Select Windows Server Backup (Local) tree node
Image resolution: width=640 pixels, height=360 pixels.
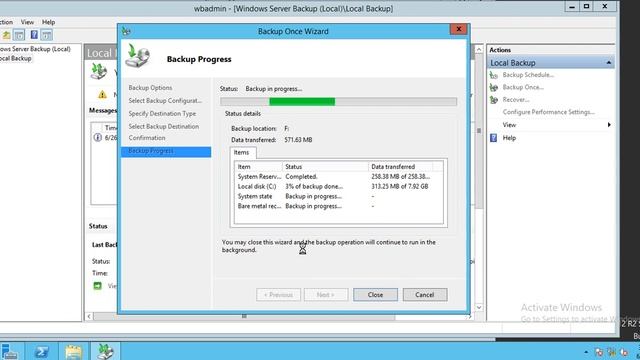35,49
